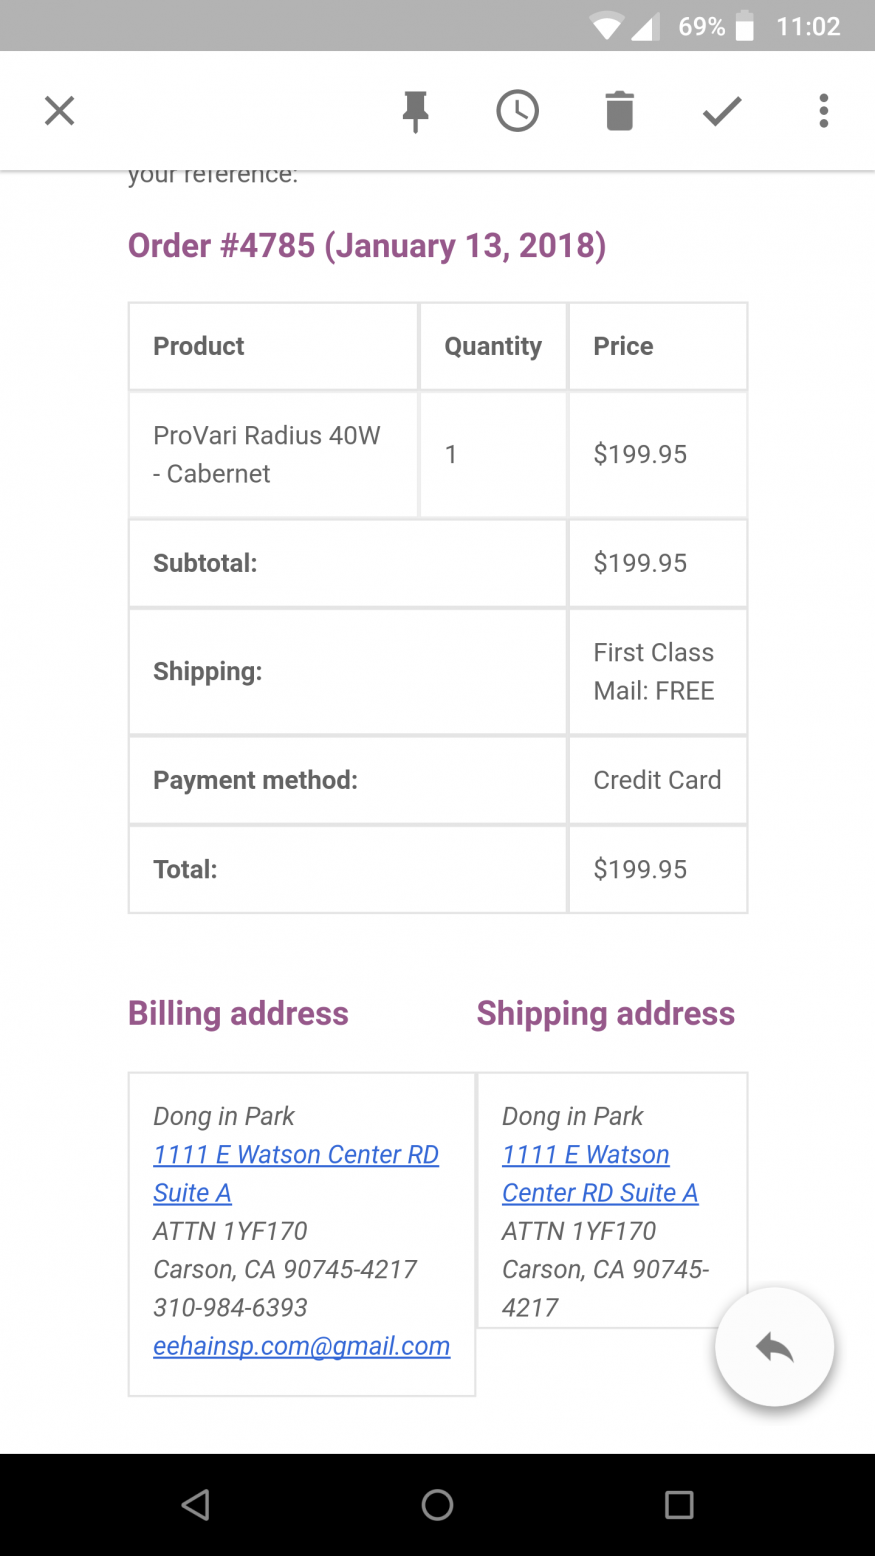
Task: Tap the Total $199.95 price cell
Action: pos(640,869)
